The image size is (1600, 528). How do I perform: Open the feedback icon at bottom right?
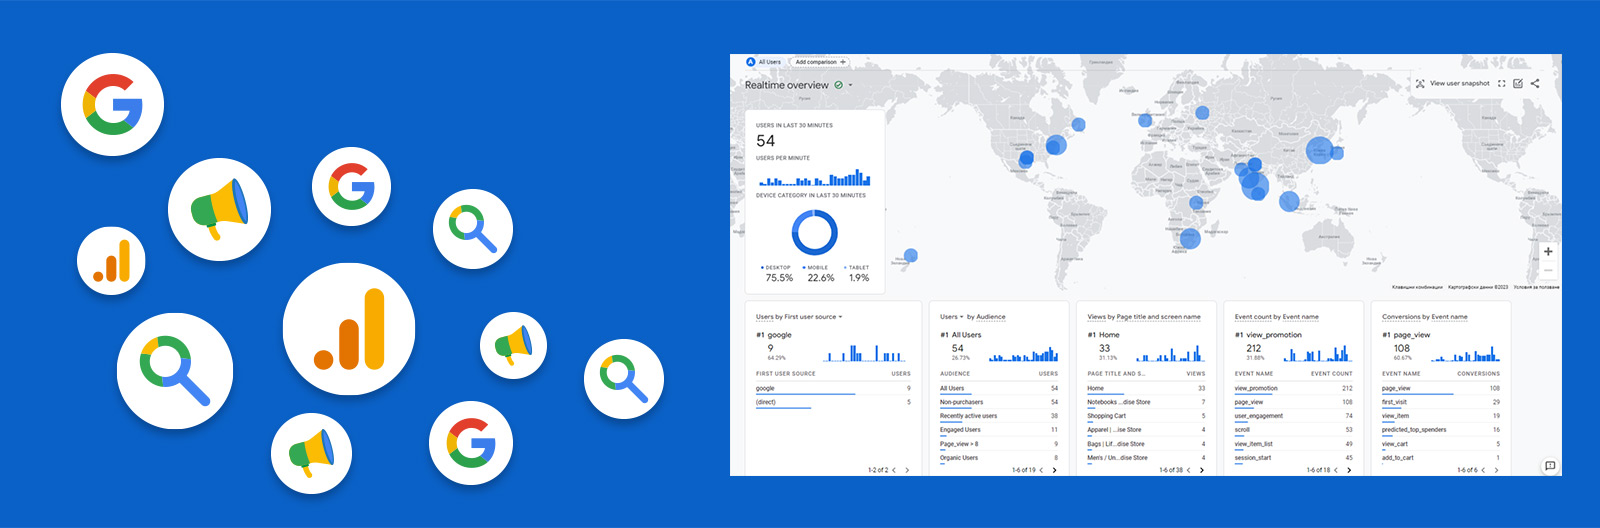coord(1549,466)
